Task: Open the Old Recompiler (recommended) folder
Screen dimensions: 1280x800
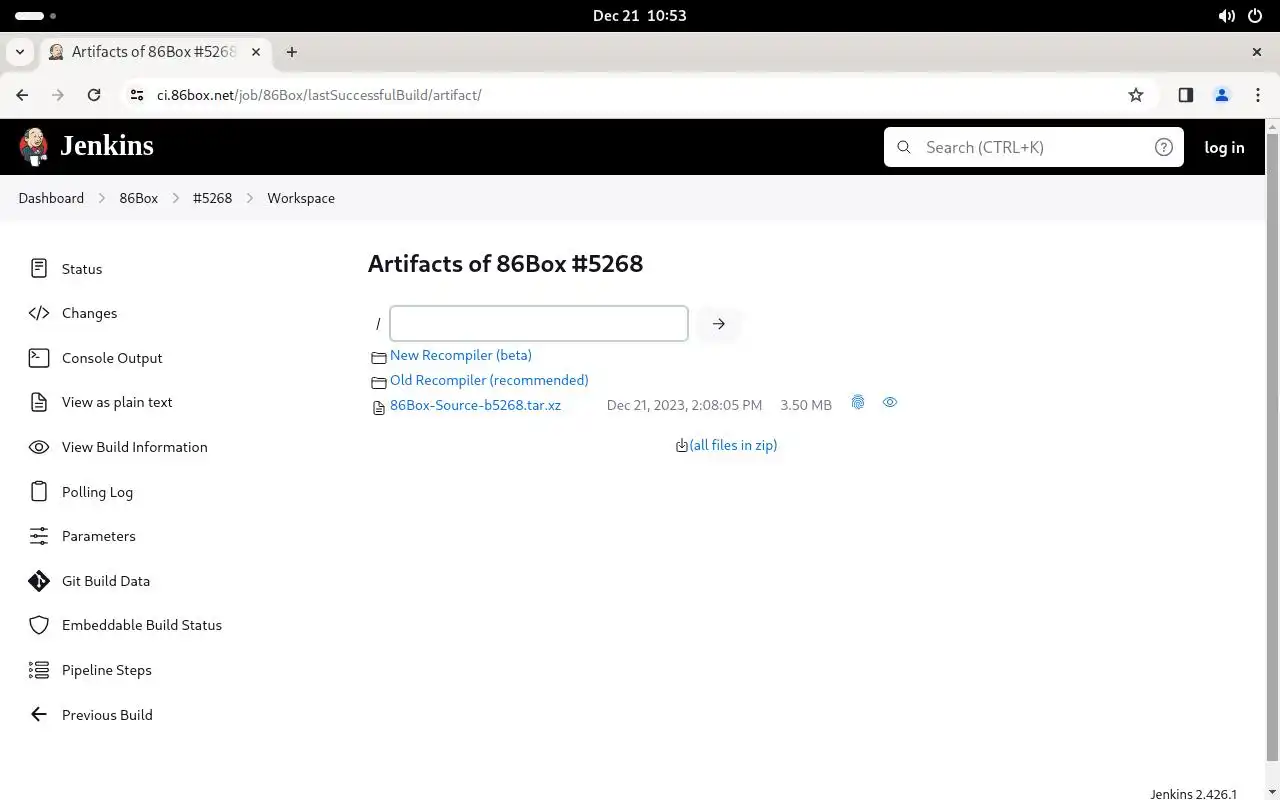Action: (x=489, y=380)
